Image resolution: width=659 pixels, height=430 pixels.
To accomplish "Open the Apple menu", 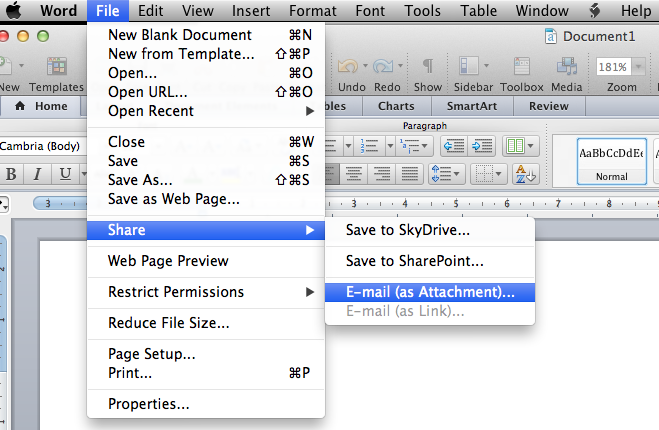I will (x=13, y=11).
